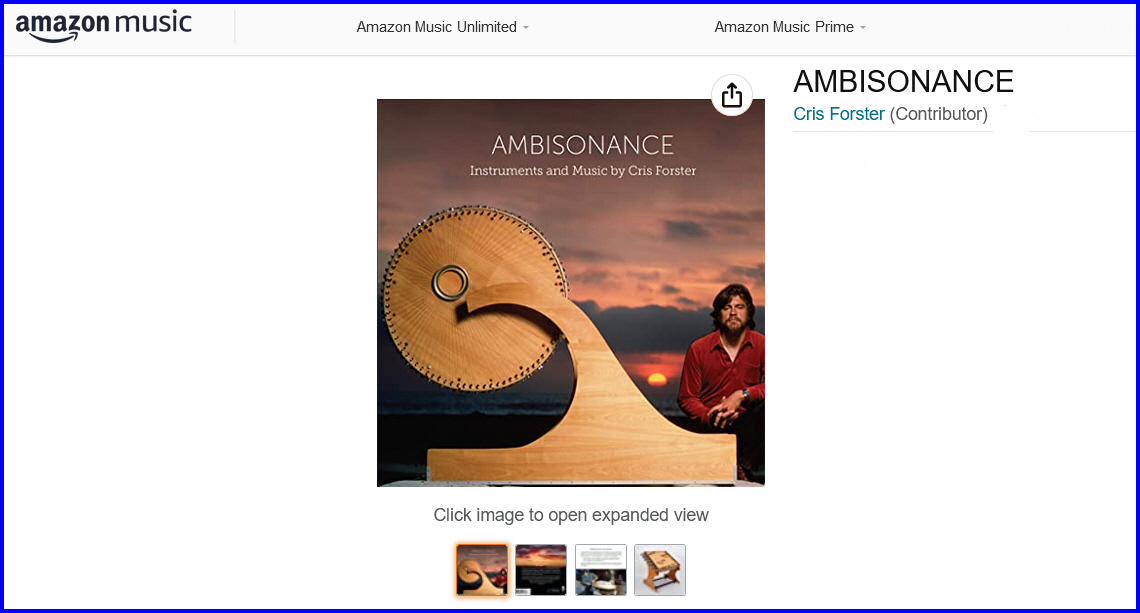
Task: Select the back cover sunset thumbnail
Action: tap(541, 570)
